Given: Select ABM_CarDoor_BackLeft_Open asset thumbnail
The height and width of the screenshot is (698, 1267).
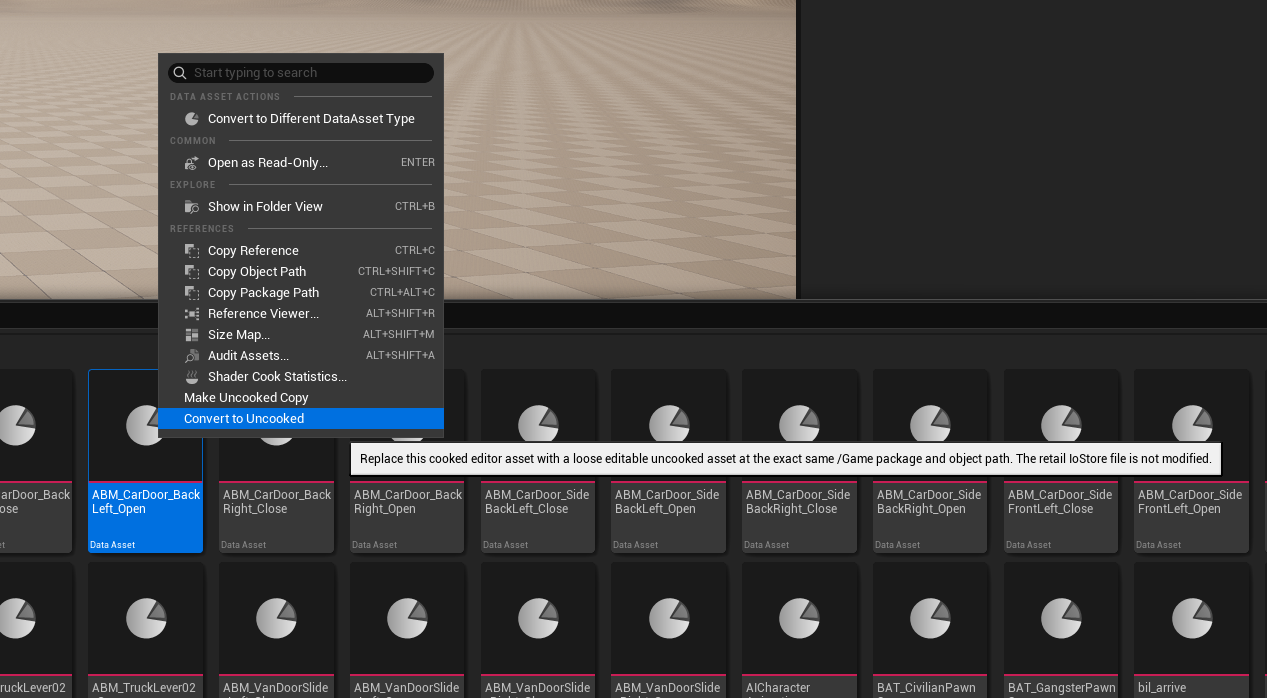Looking at the screenshot, I should (x=145, y=461).
